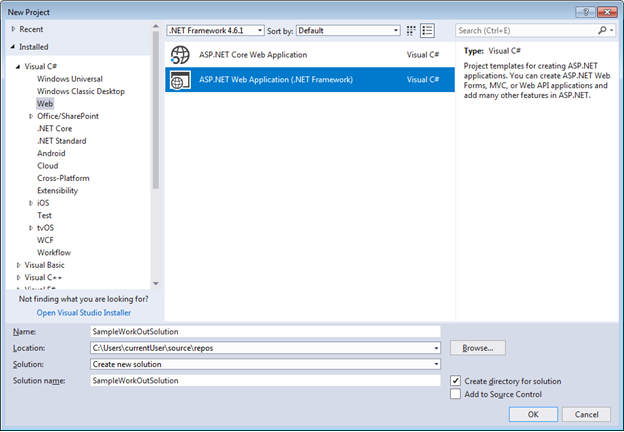Enable Add to Source Control checkbox
The width and height of the screenshot is (624, 432).
coord(455,394)
